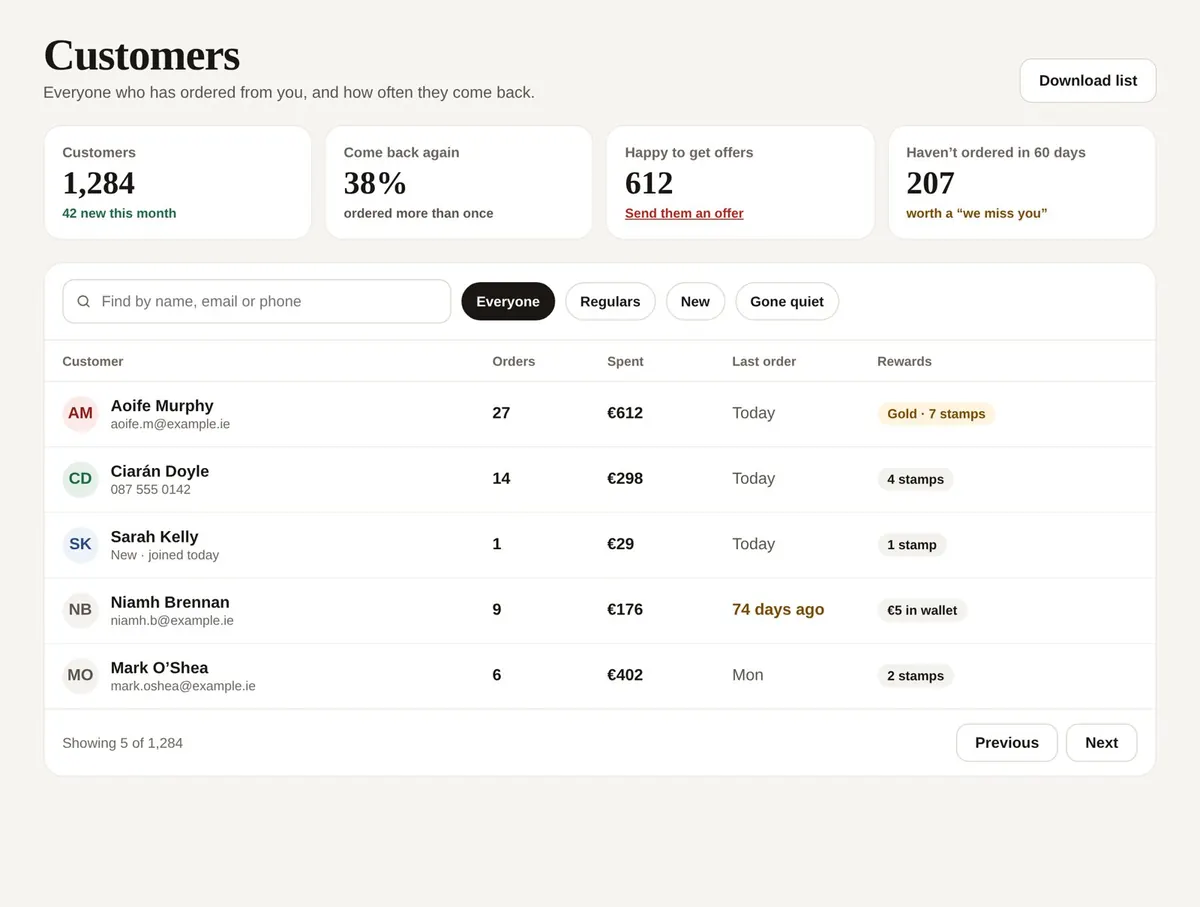This screenshot has height=907, width=1200.
Task: Click the ordered more than once text
Action: tap(418, 213)
